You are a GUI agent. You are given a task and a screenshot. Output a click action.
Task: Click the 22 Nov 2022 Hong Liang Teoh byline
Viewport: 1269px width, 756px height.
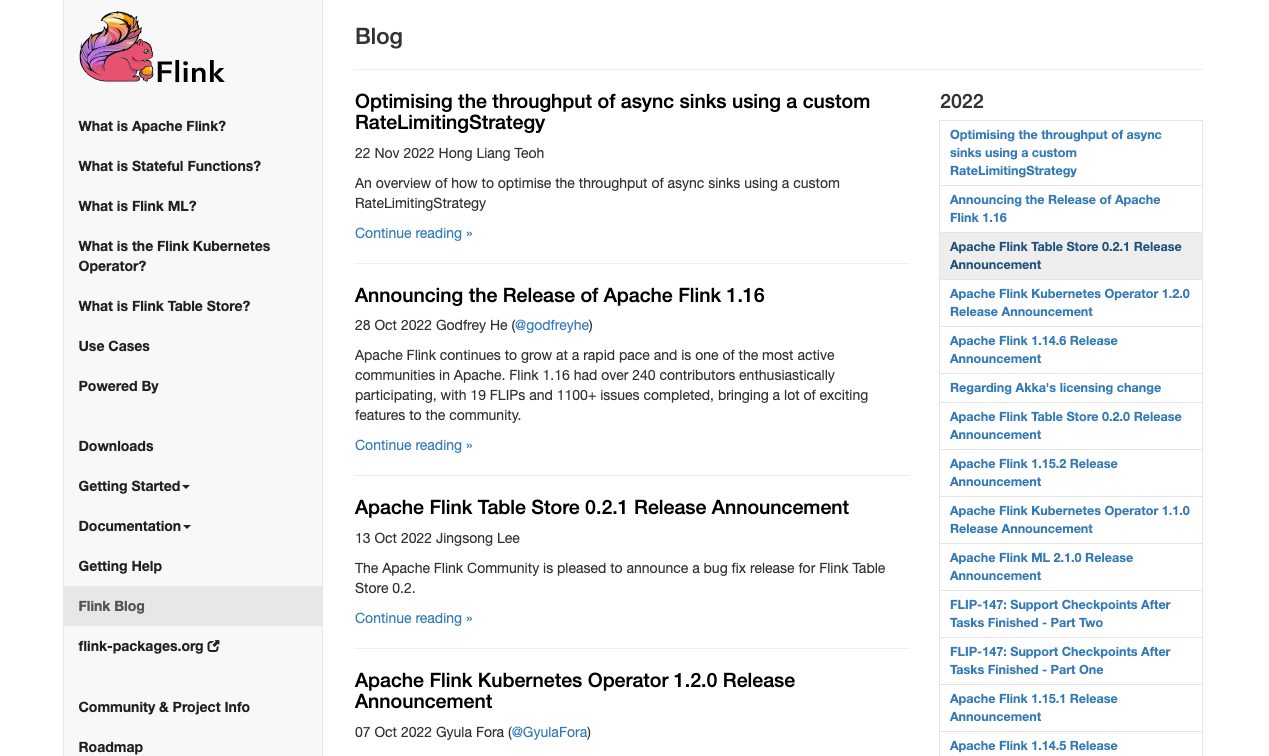(x=449, y=153)
